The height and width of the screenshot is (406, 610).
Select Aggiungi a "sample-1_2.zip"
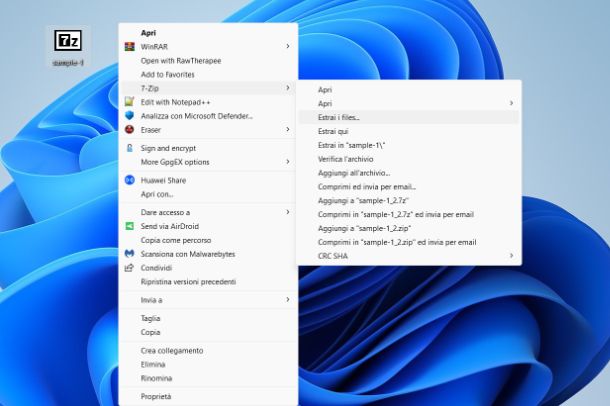409,228
